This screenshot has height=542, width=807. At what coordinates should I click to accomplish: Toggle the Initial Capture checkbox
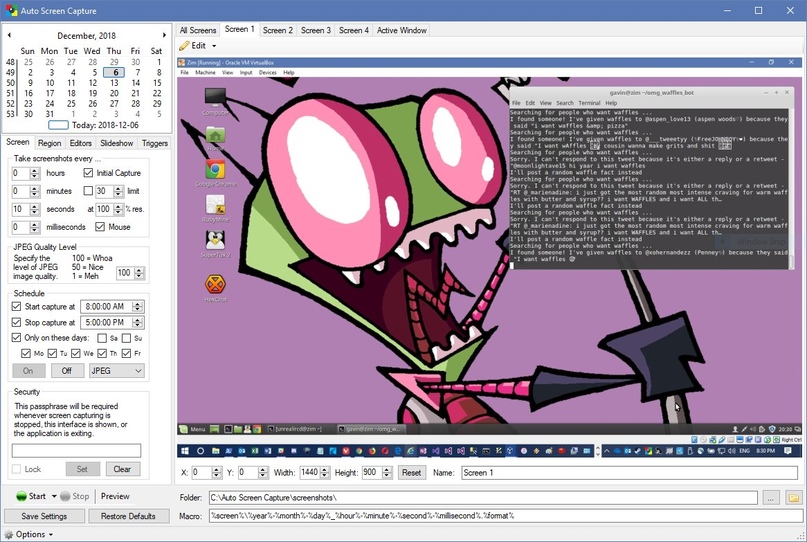click(88, 173)
